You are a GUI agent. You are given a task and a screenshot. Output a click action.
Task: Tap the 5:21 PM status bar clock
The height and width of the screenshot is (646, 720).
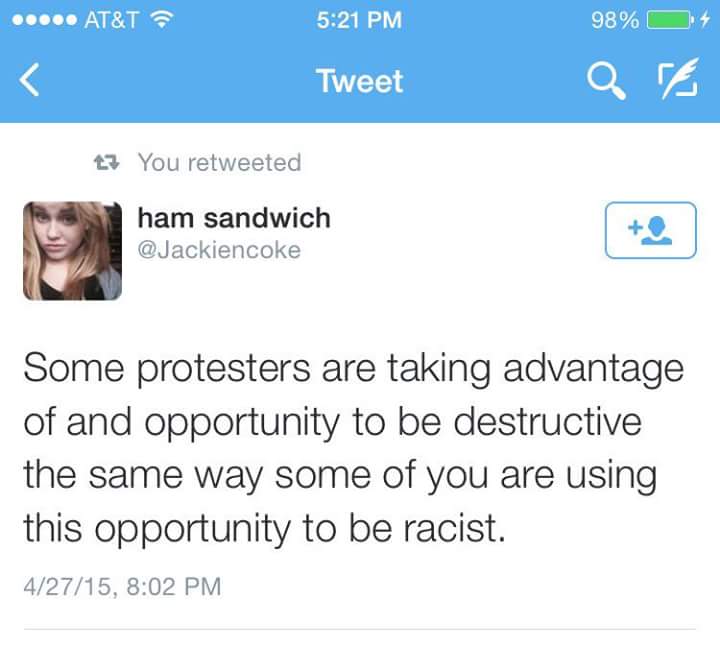pyautogui.click(x=358, y=19)
